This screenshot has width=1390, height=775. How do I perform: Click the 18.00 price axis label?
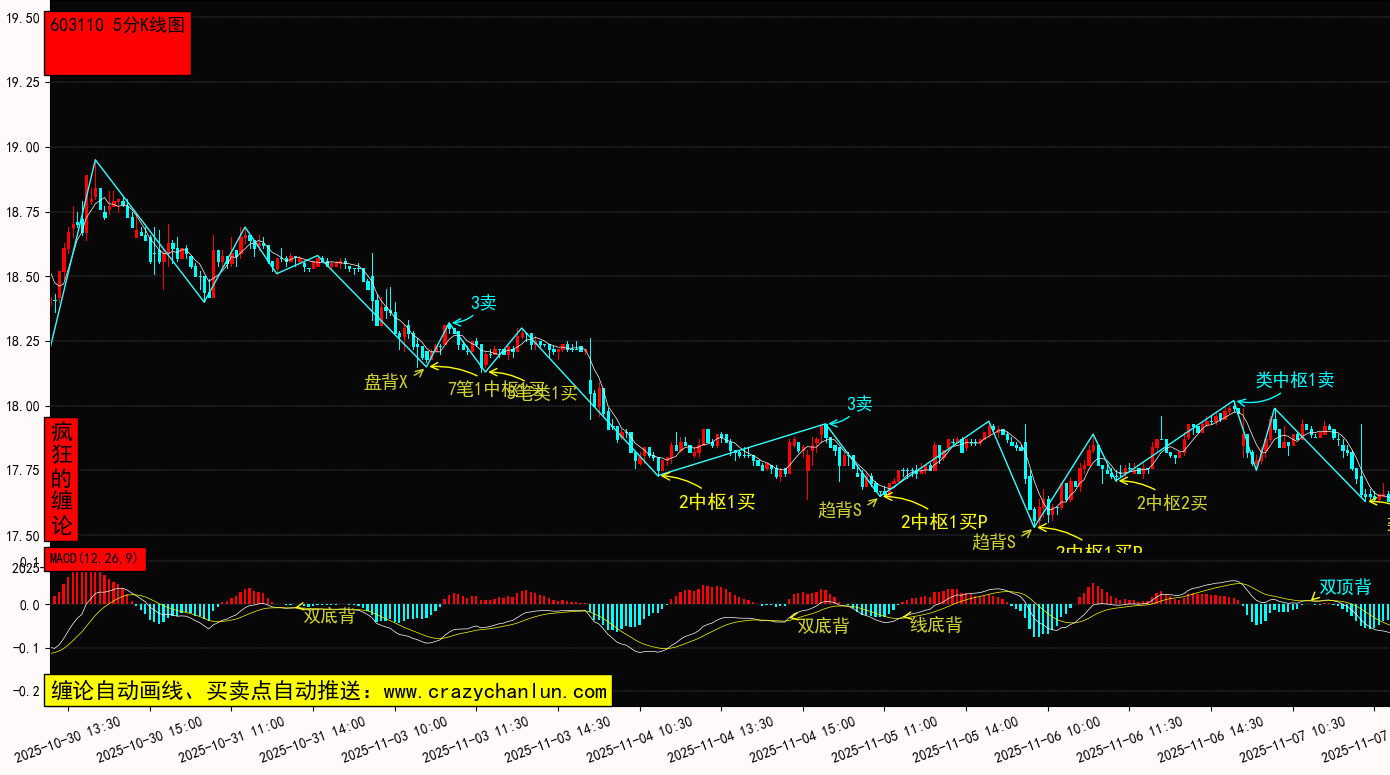click(23, 407)
